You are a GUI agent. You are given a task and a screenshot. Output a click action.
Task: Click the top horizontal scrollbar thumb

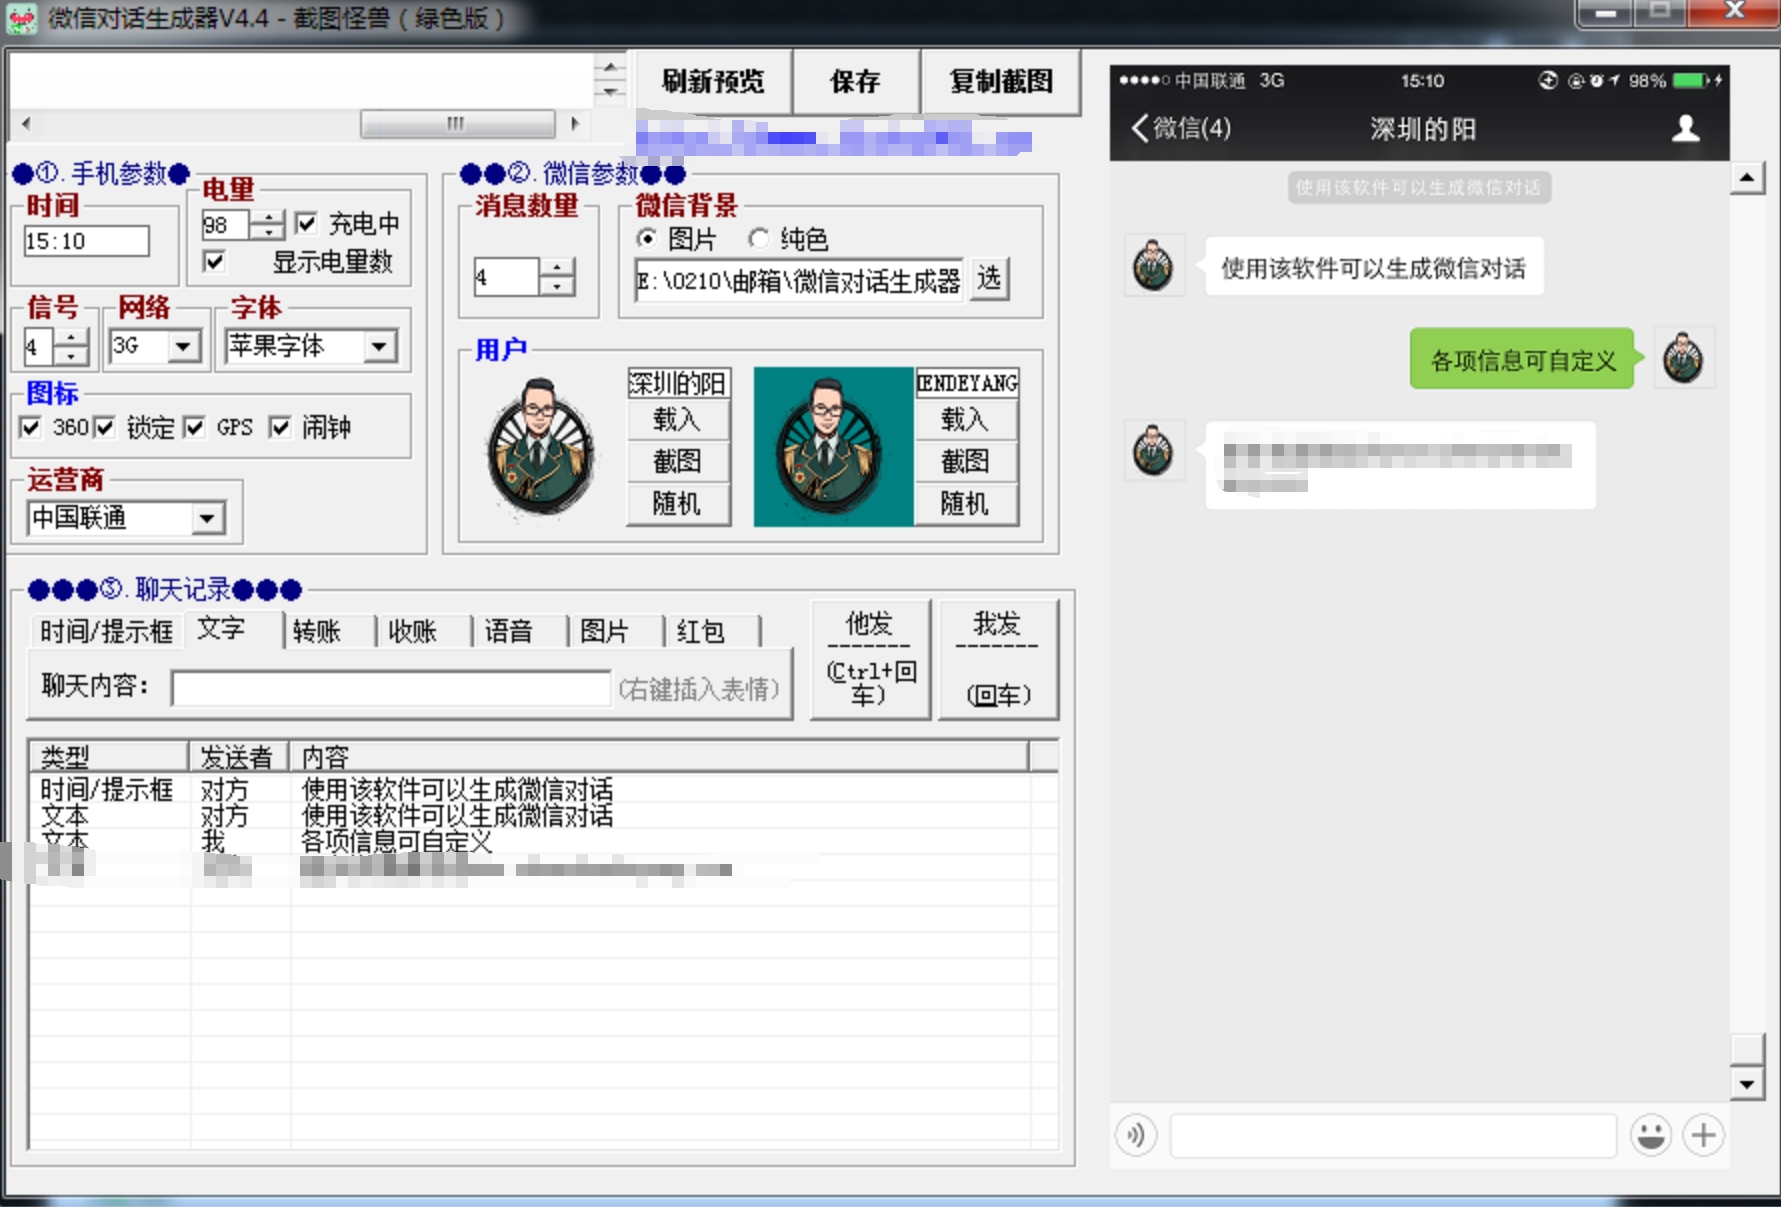tap(457, 124)
